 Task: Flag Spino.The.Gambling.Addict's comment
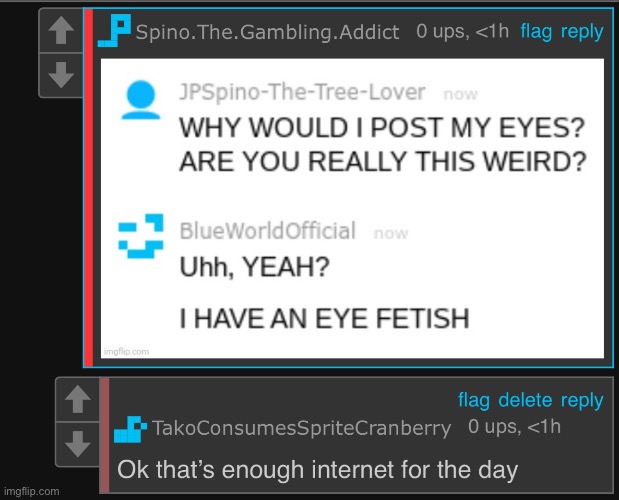536,31
